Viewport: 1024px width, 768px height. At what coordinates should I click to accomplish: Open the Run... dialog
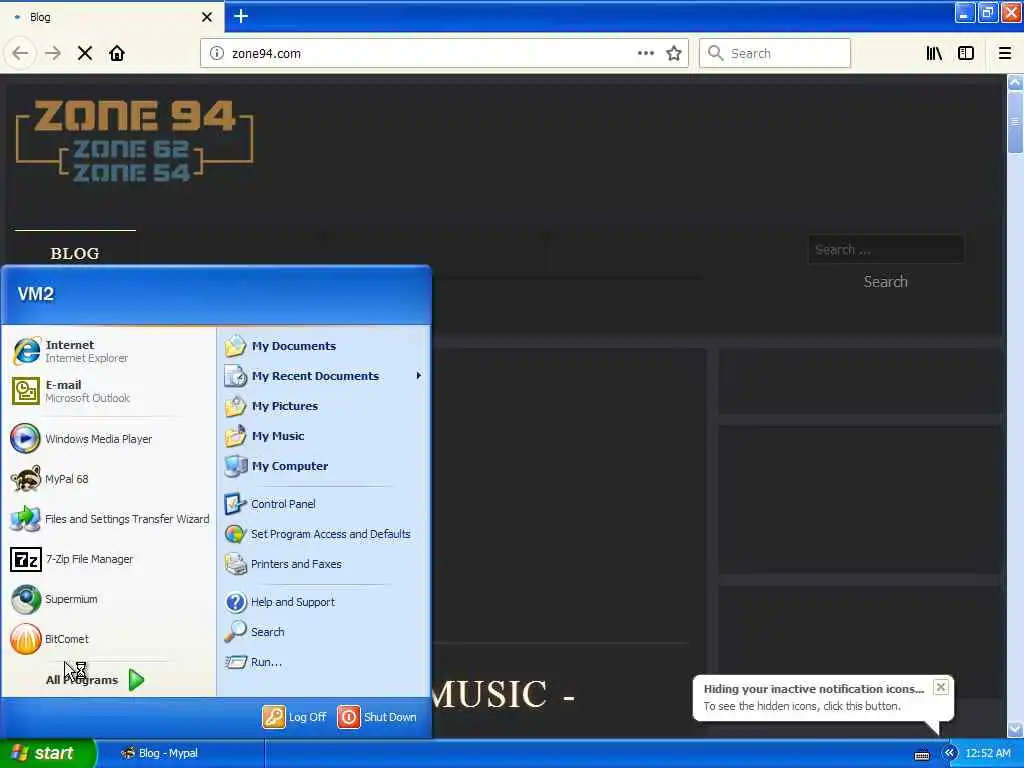[253, 662]
